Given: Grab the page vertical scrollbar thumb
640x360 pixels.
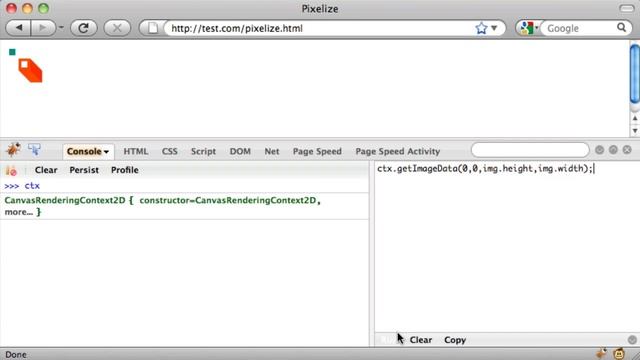Looking at the screenshot, I should (635, 73).
